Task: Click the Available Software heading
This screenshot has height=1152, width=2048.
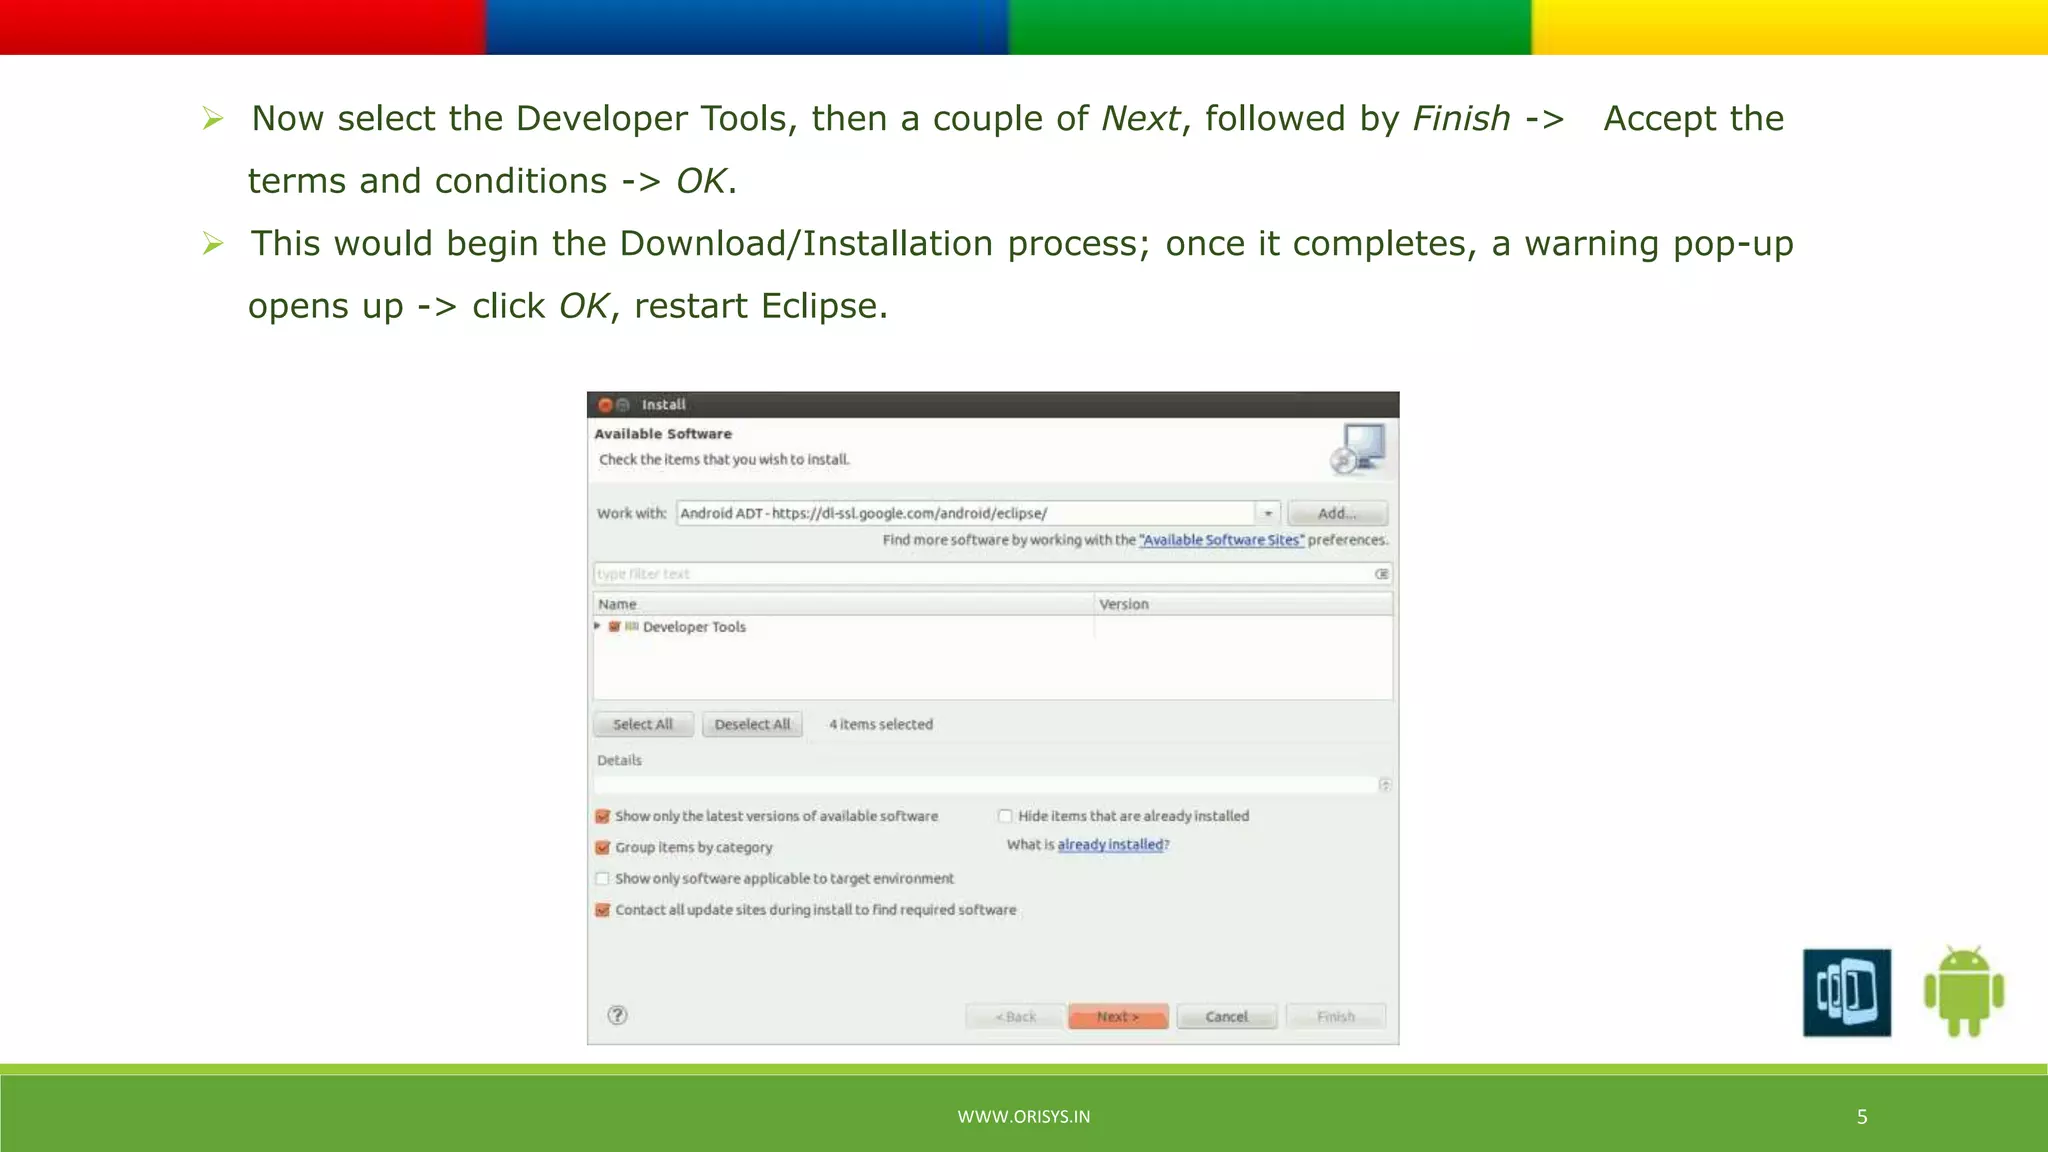Action: coord(663,434)
